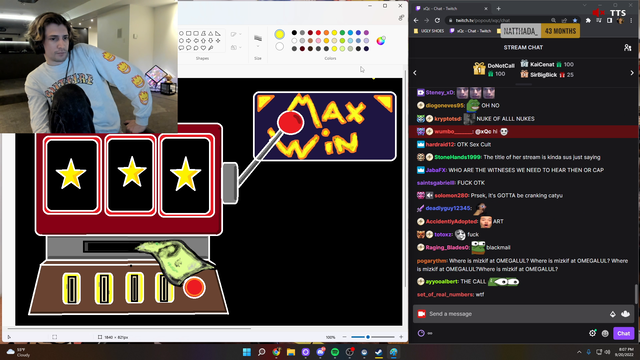Click username pogarythm in chat
The width and height of the screenshot is (640, 360).
point(432,261)
